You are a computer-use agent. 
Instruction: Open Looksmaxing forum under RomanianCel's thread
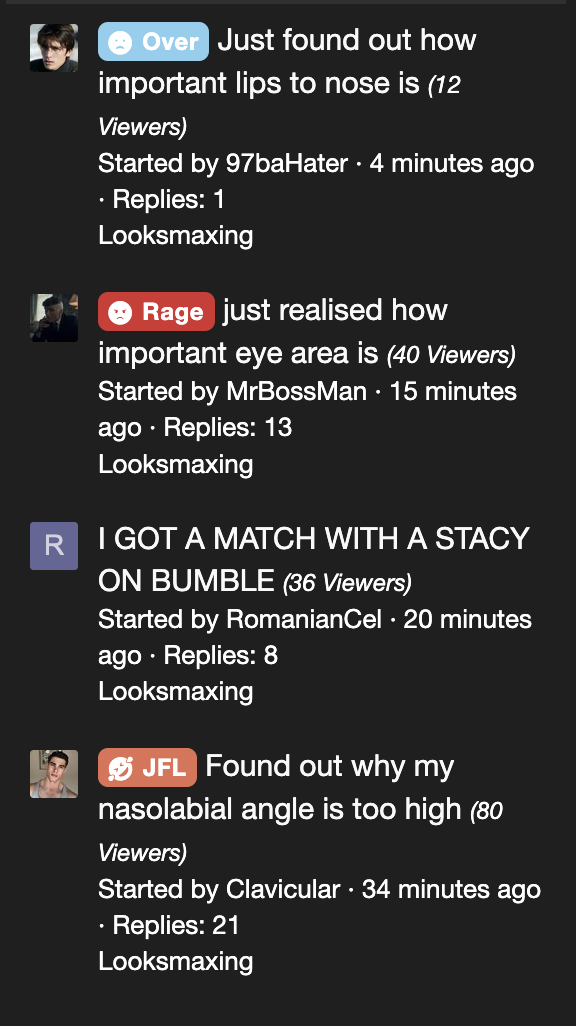pos(175,692)
